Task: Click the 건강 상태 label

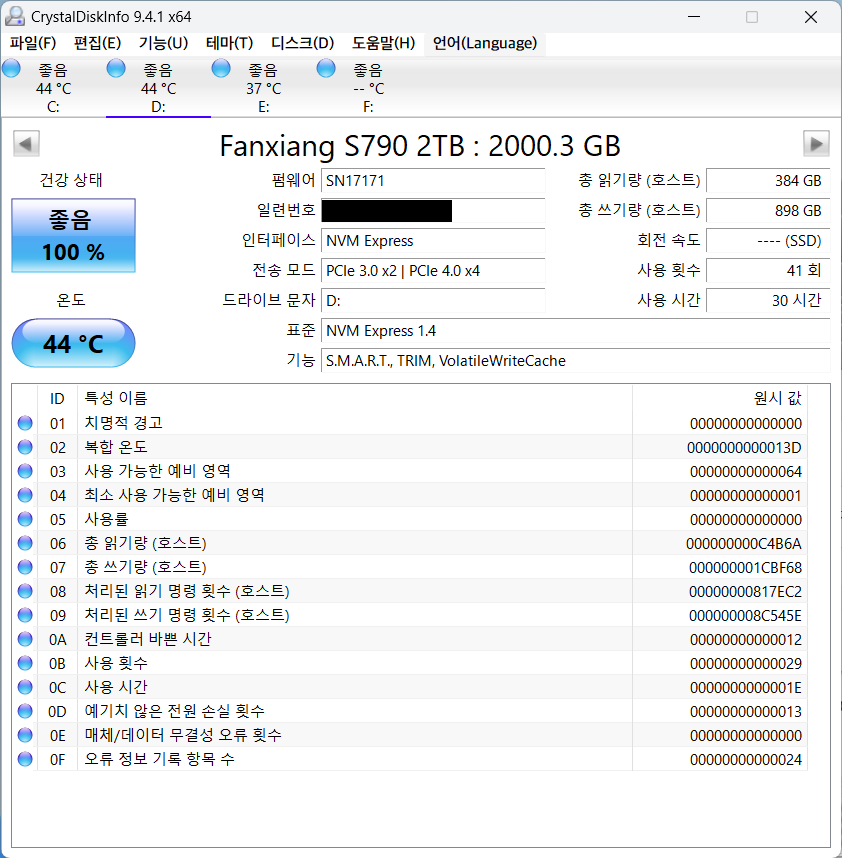Action: (x=71, y=180)
